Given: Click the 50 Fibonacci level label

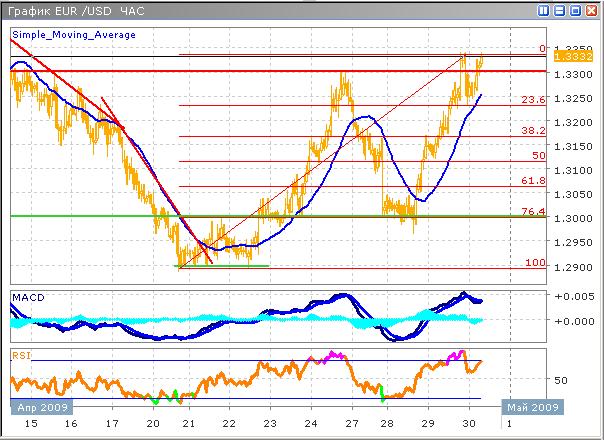Looking at the screenshot, I should [538, 156].
